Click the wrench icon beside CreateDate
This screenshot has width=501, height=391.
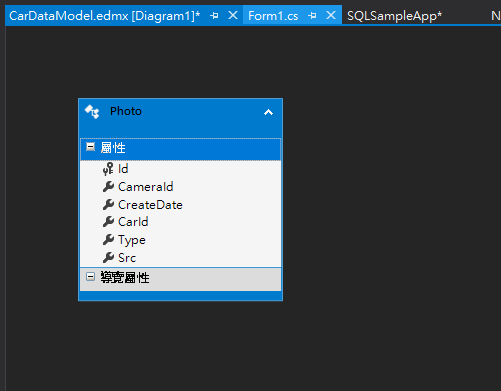pyautogui.click(x=108, y=205)
